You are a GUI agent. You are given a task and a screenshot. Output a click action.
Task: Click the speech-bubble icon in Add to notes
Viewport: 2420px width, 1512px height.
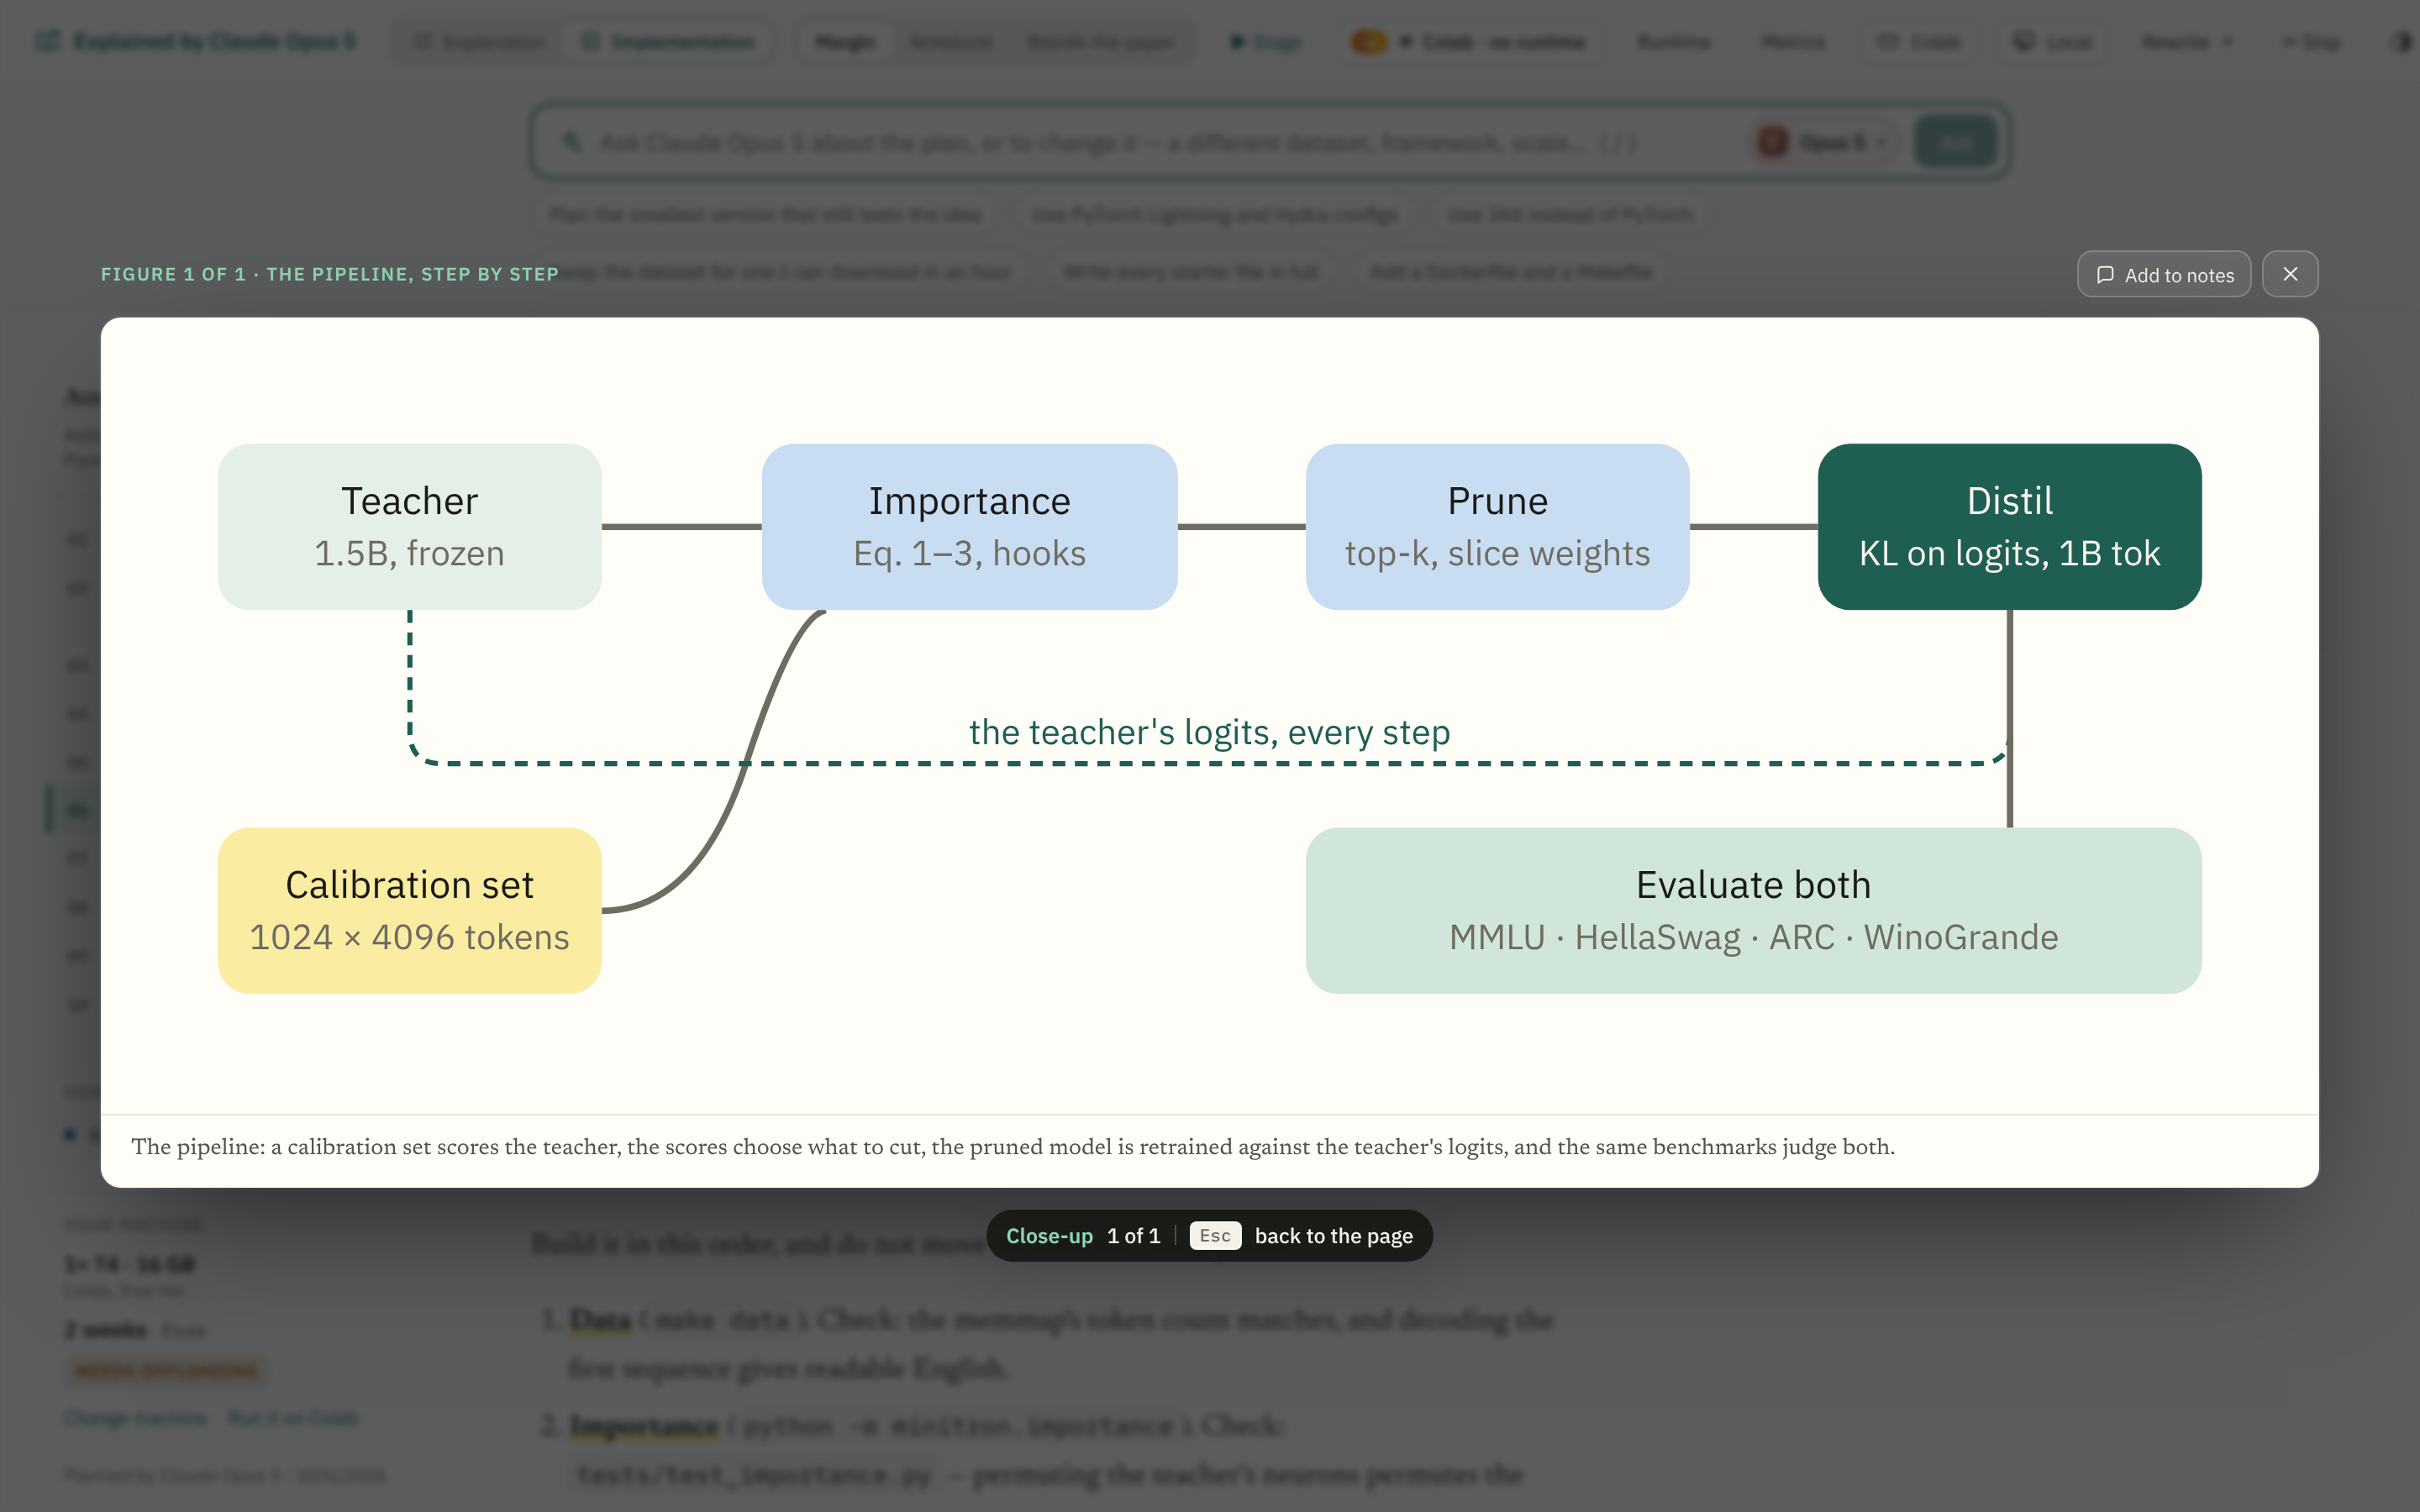tap(2105, 275)
